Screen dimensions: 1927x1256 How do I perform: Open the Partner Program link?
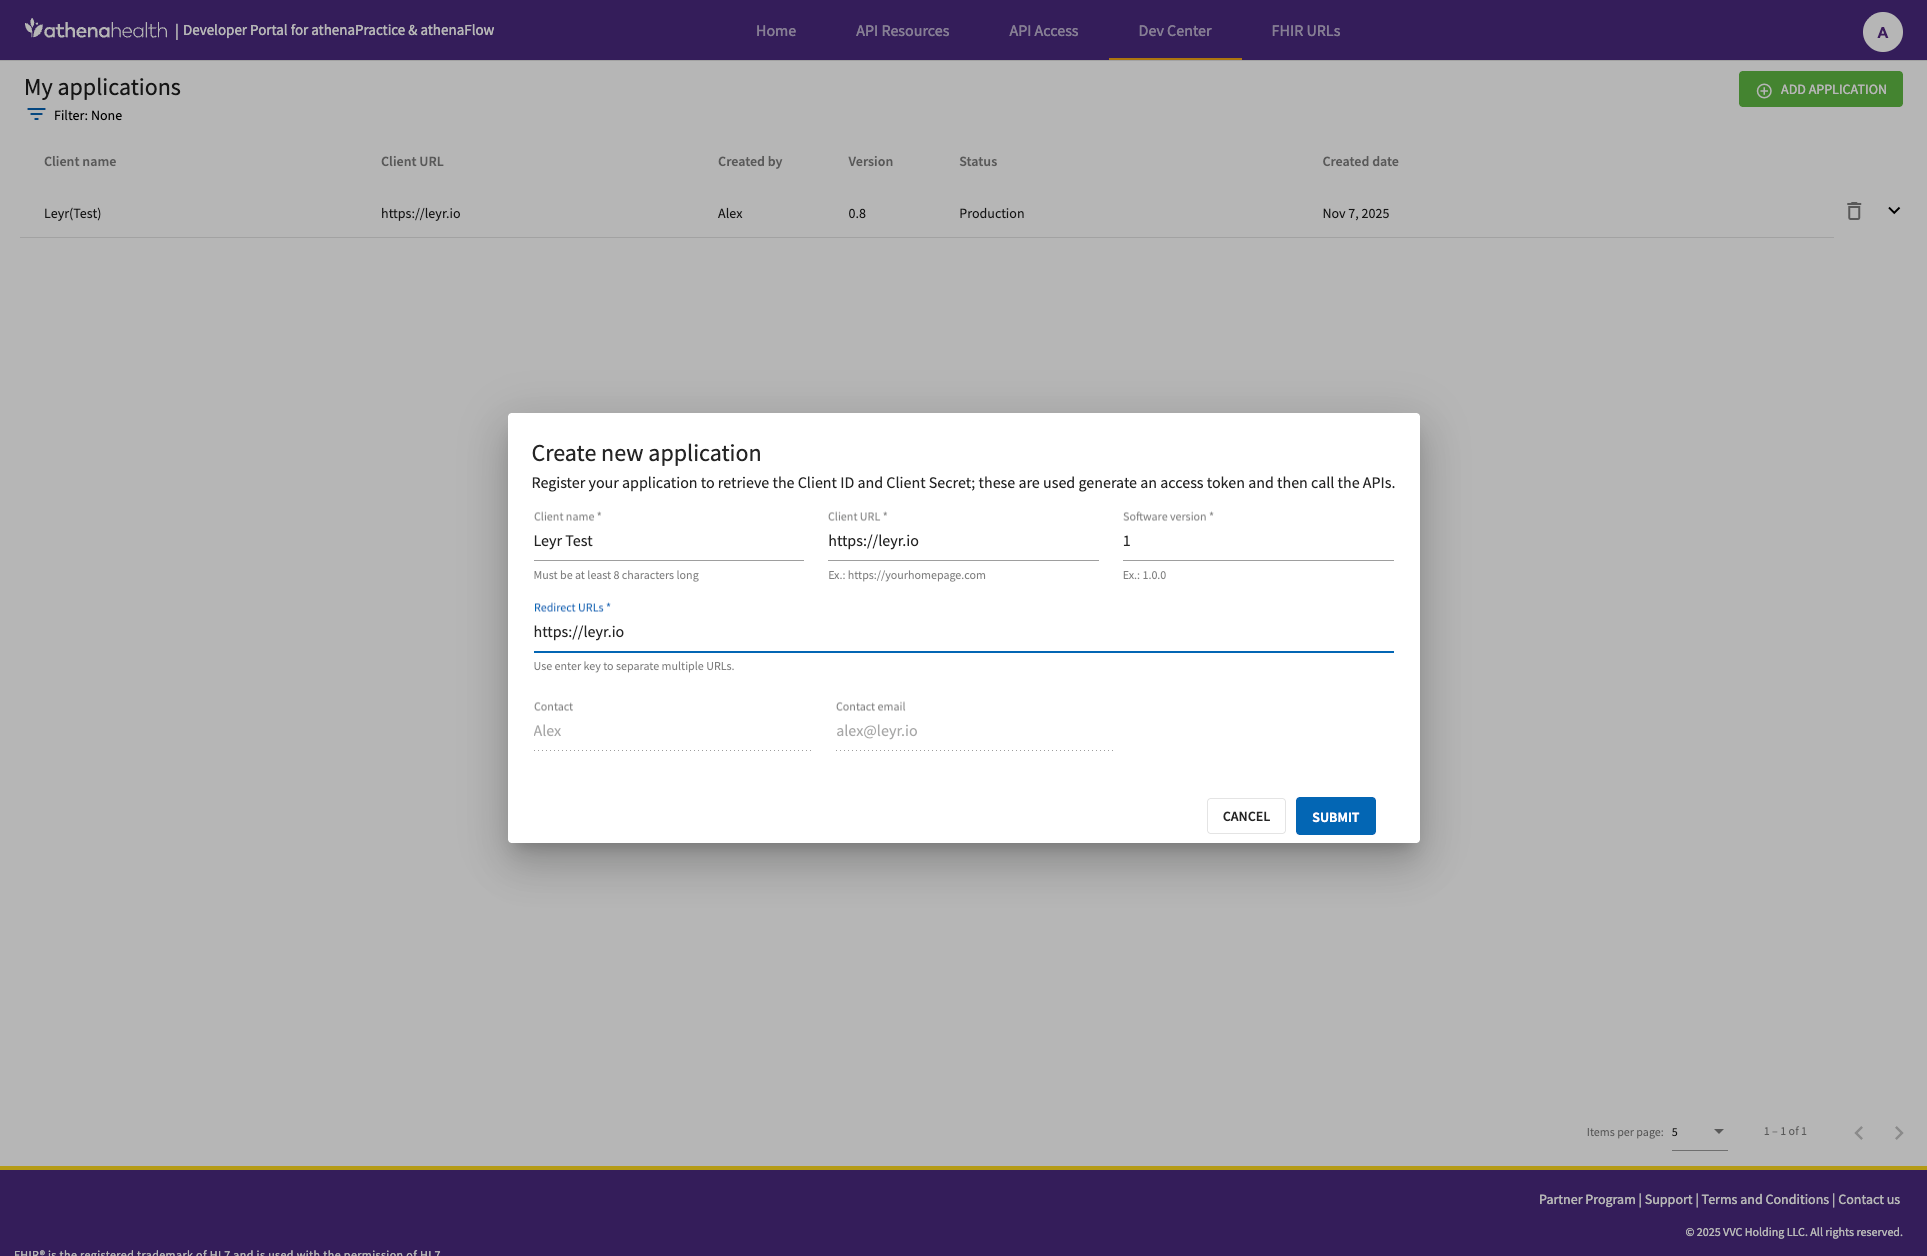(x=1586, y=1199)
